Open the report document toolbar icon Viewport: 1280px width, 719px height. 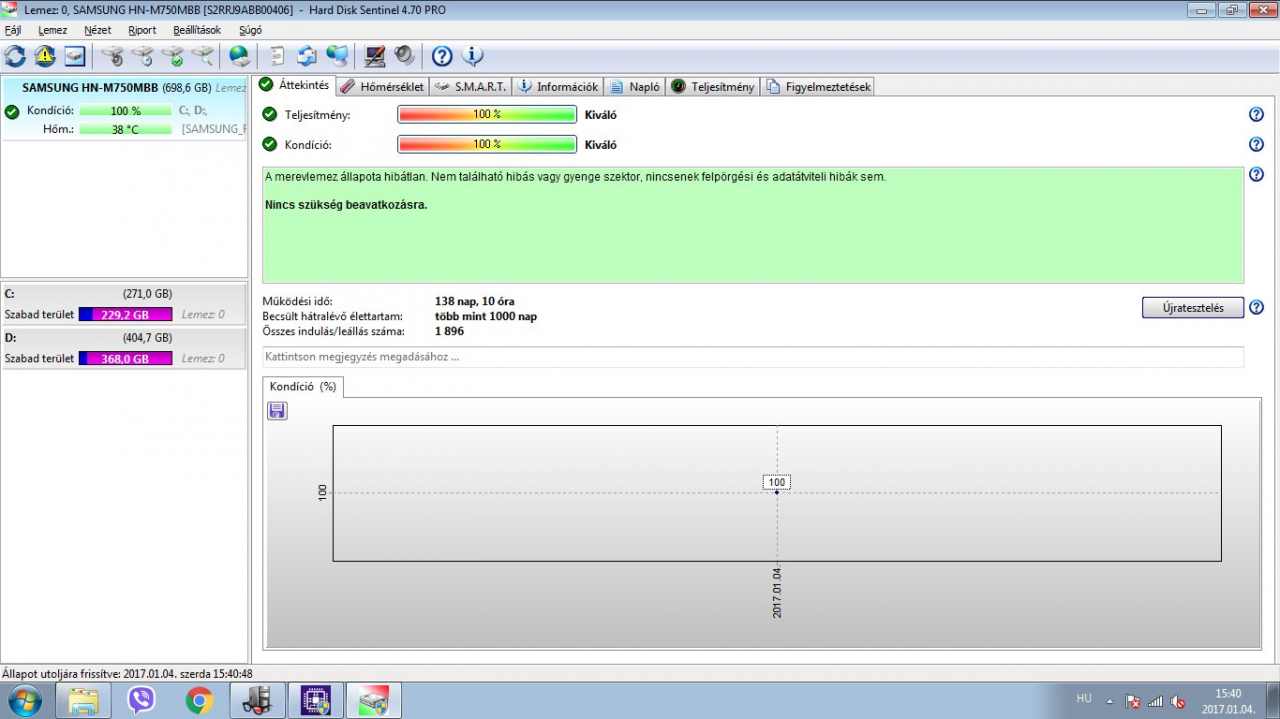coord(277,56)
